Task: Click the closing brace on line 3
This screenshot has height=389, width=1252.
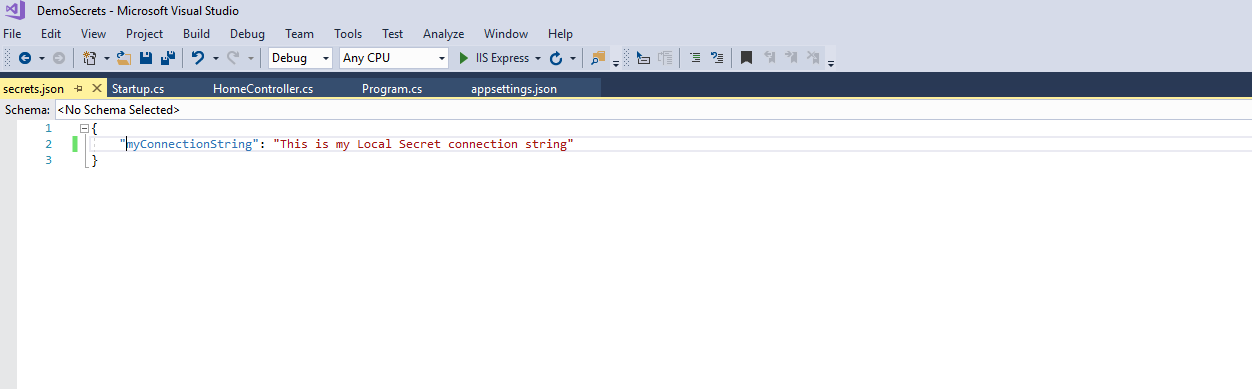Action: pyautogui.click(x=95, y=160)
